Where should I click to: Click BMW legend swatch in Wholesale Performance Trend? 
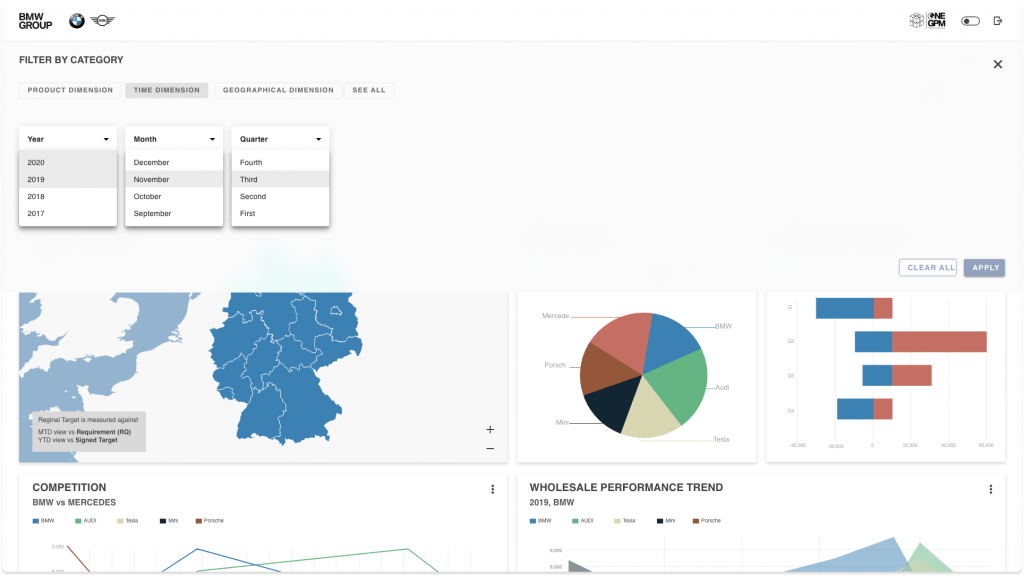tap(533, 521)
